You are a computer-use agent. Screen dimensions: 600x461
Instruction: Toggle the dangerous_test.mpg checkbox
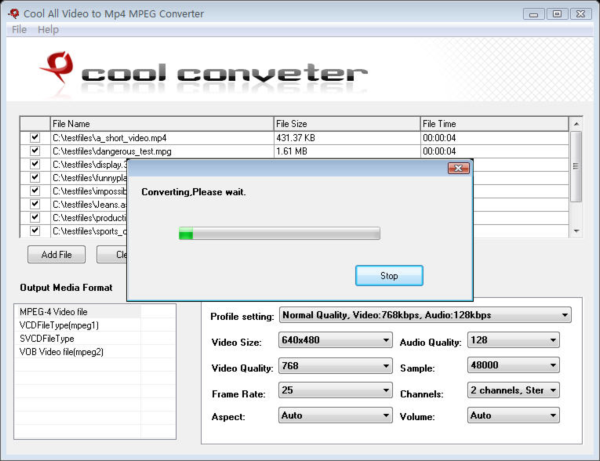coord(35,151)
